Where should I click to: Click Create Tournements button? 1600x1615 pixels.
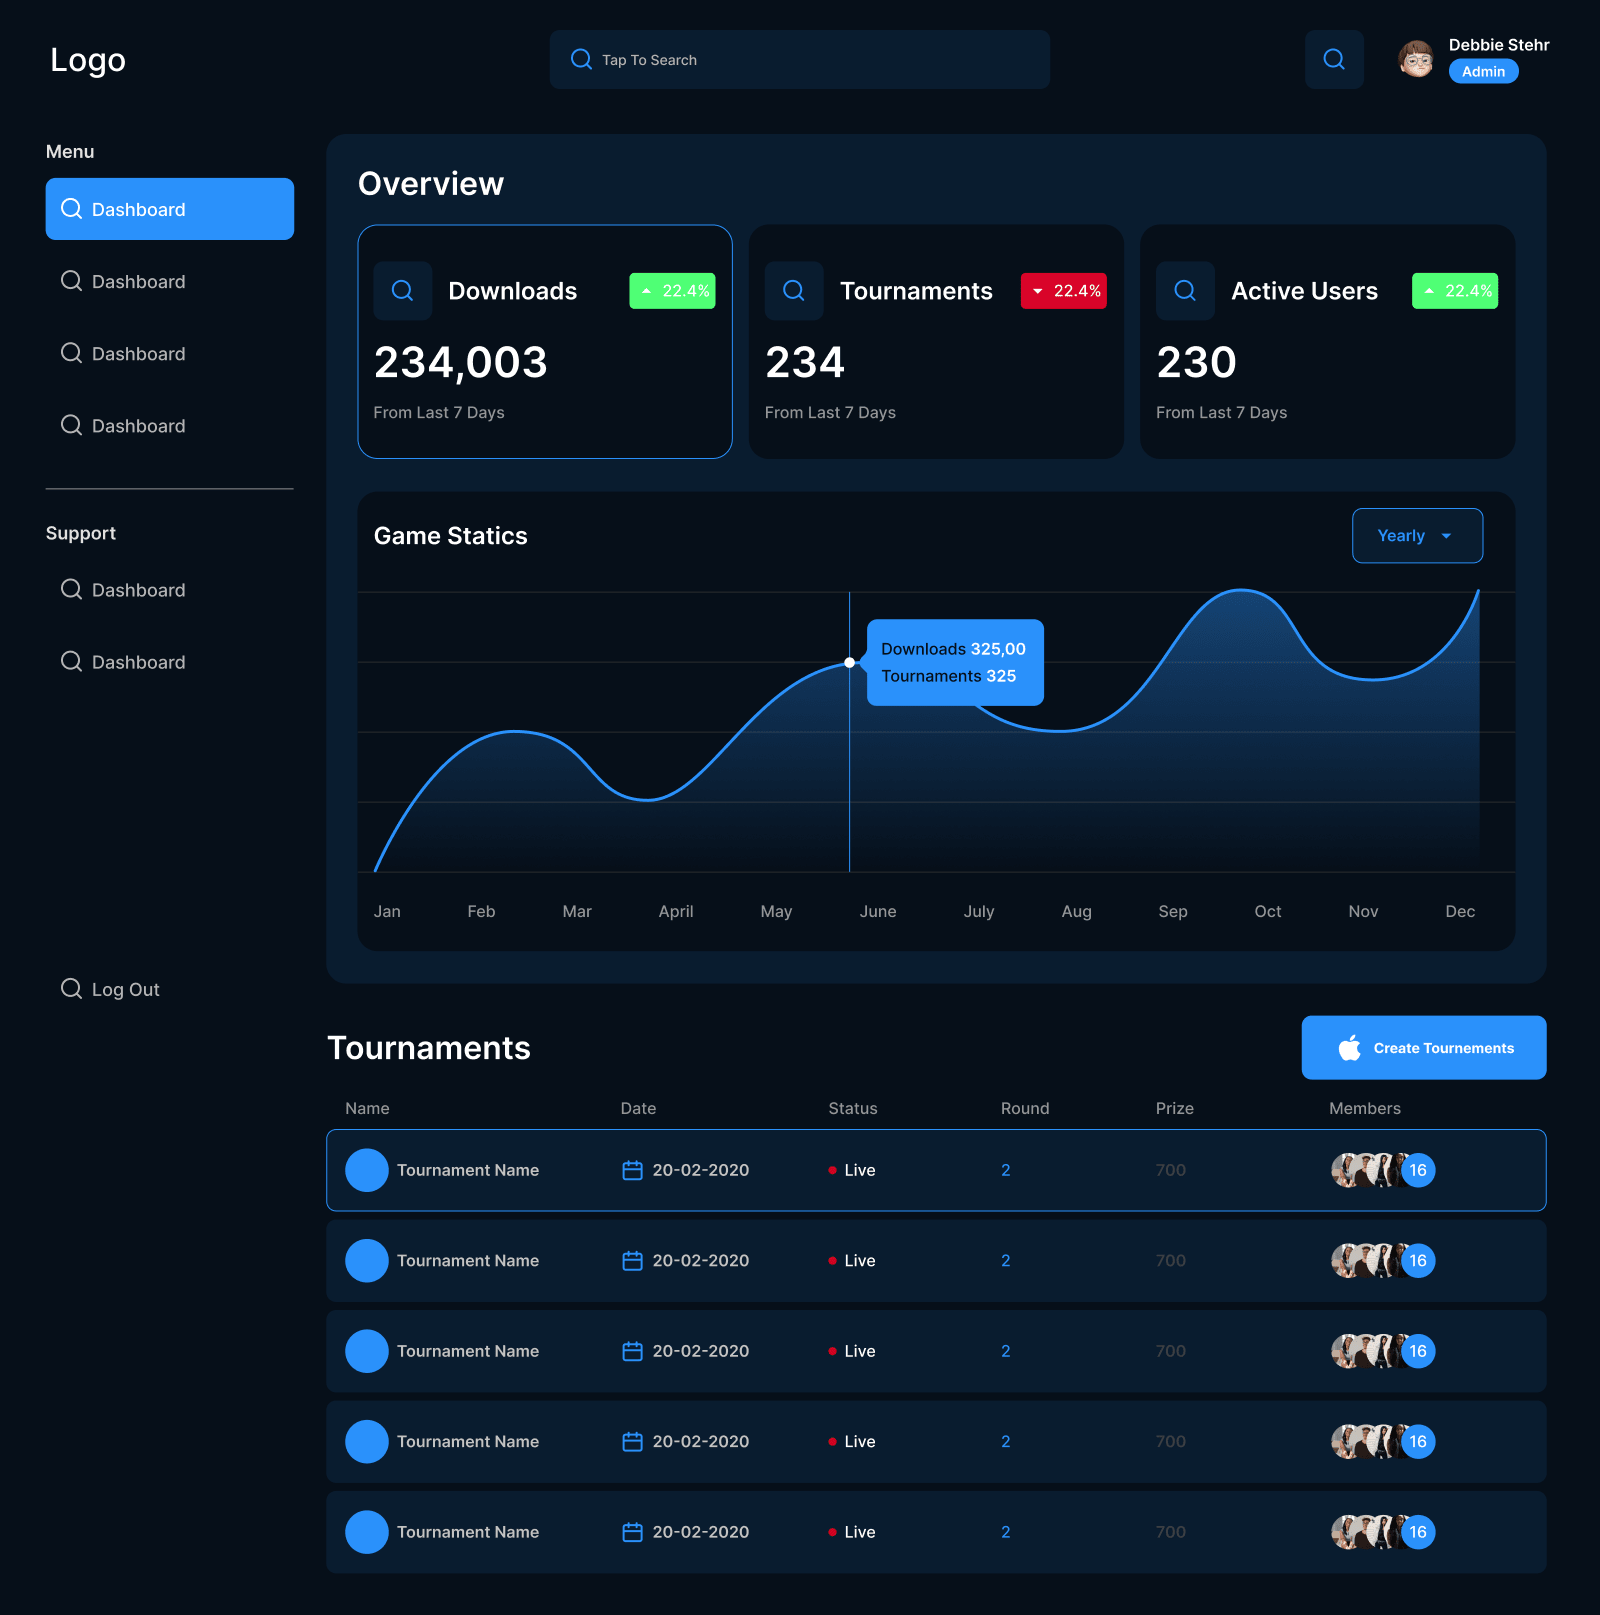pos(1424,1048)
